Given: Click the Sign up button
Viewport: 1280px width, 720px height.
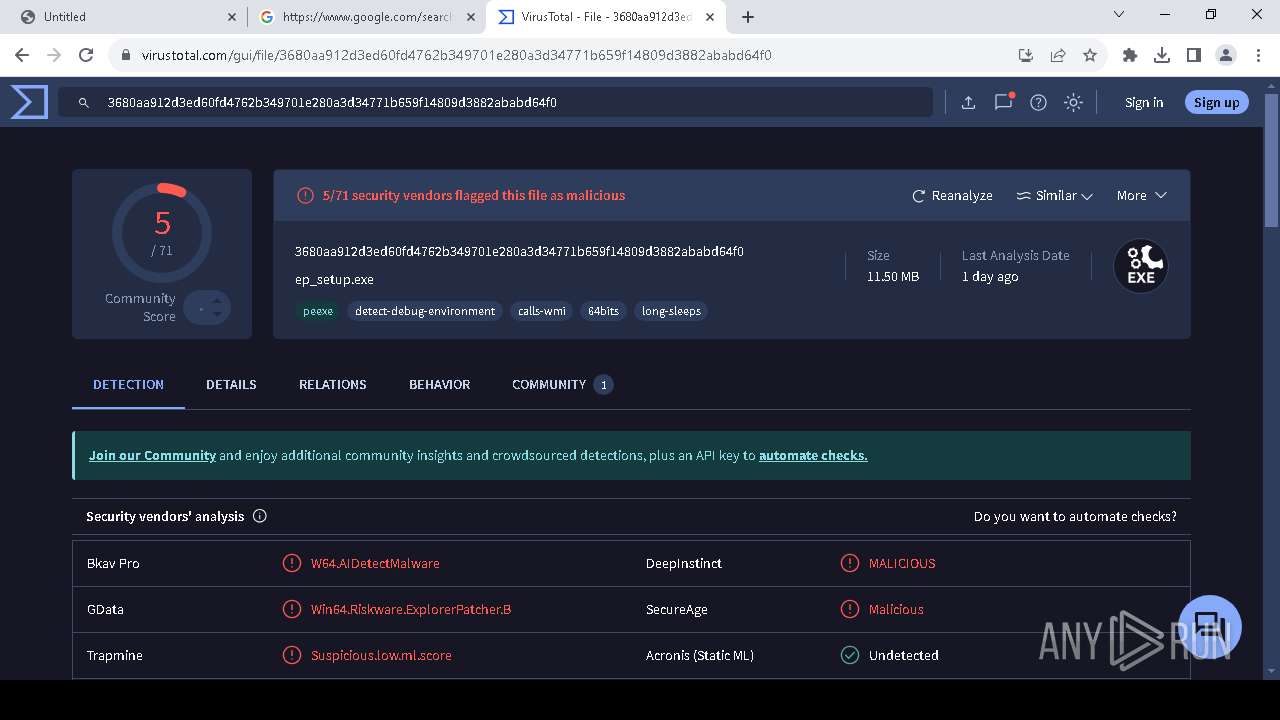Looking at the screenshot, I should click(1216, 102).
